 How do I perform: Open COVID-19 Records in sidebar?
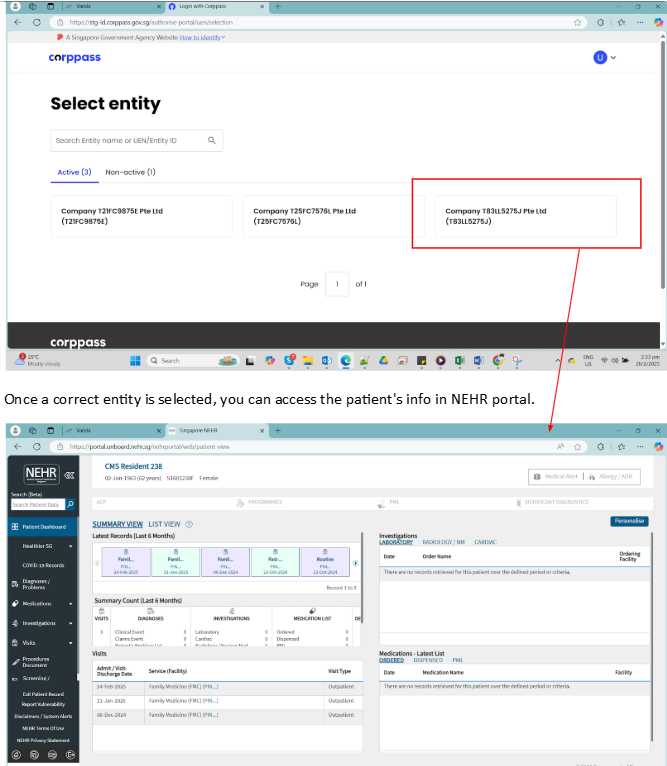43,565
